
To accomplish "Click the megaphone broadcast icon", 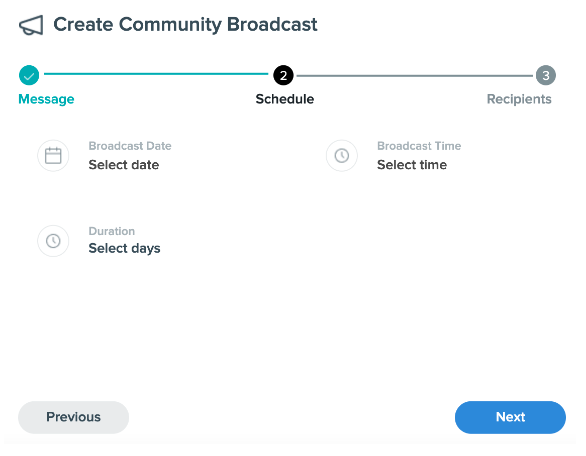I will tap(31, 25).
